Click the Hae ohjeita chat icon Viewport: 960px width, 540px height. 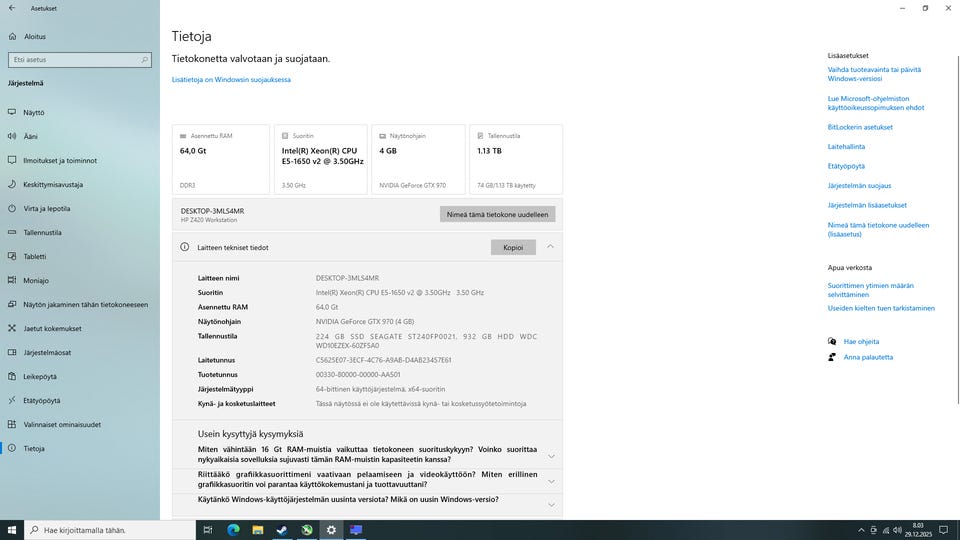coord(831,342)
